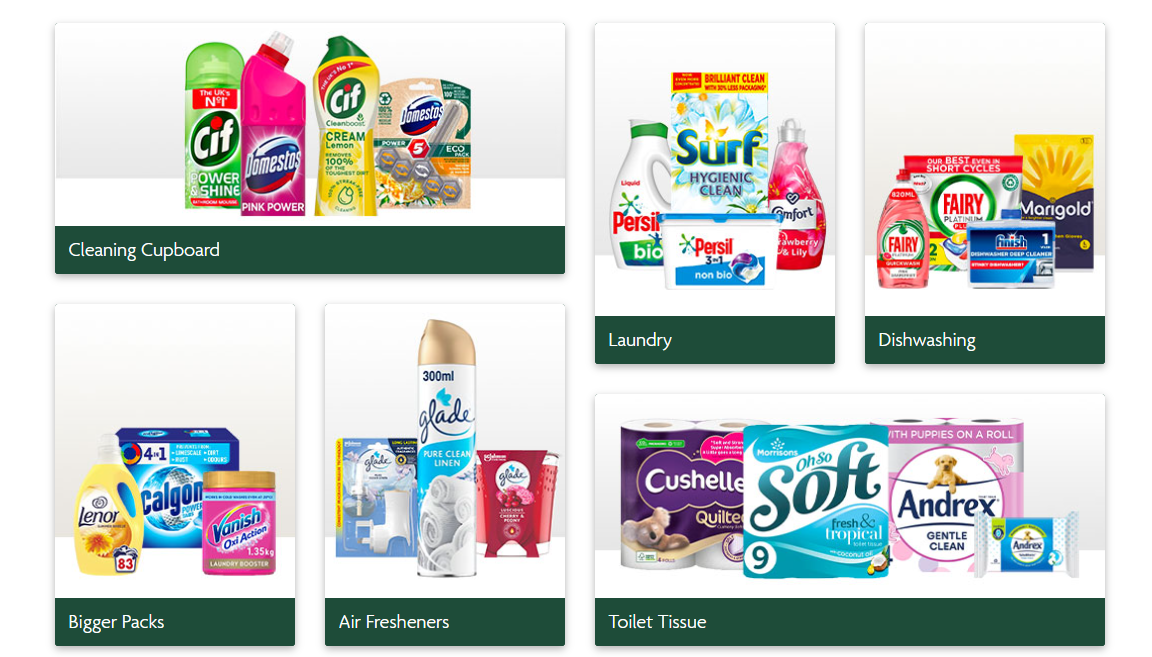Click the Cif Cream Lemon bottle
Image resolution: width=1152 pixels, height=657 pixels.
(345, 126)
